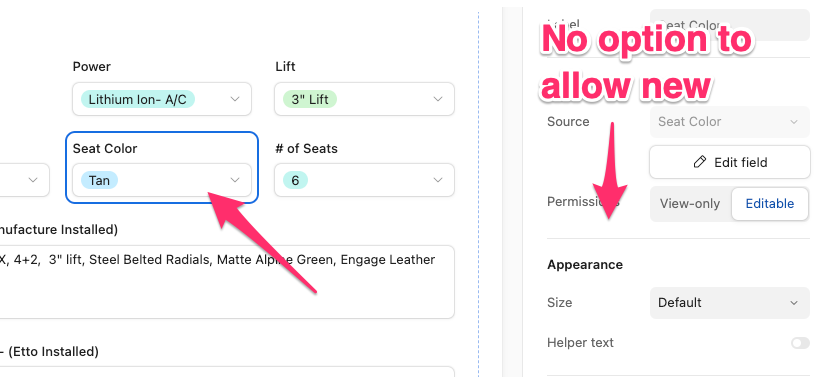
Task: Click the 6 seats tag
Action: tap(295, 180)
